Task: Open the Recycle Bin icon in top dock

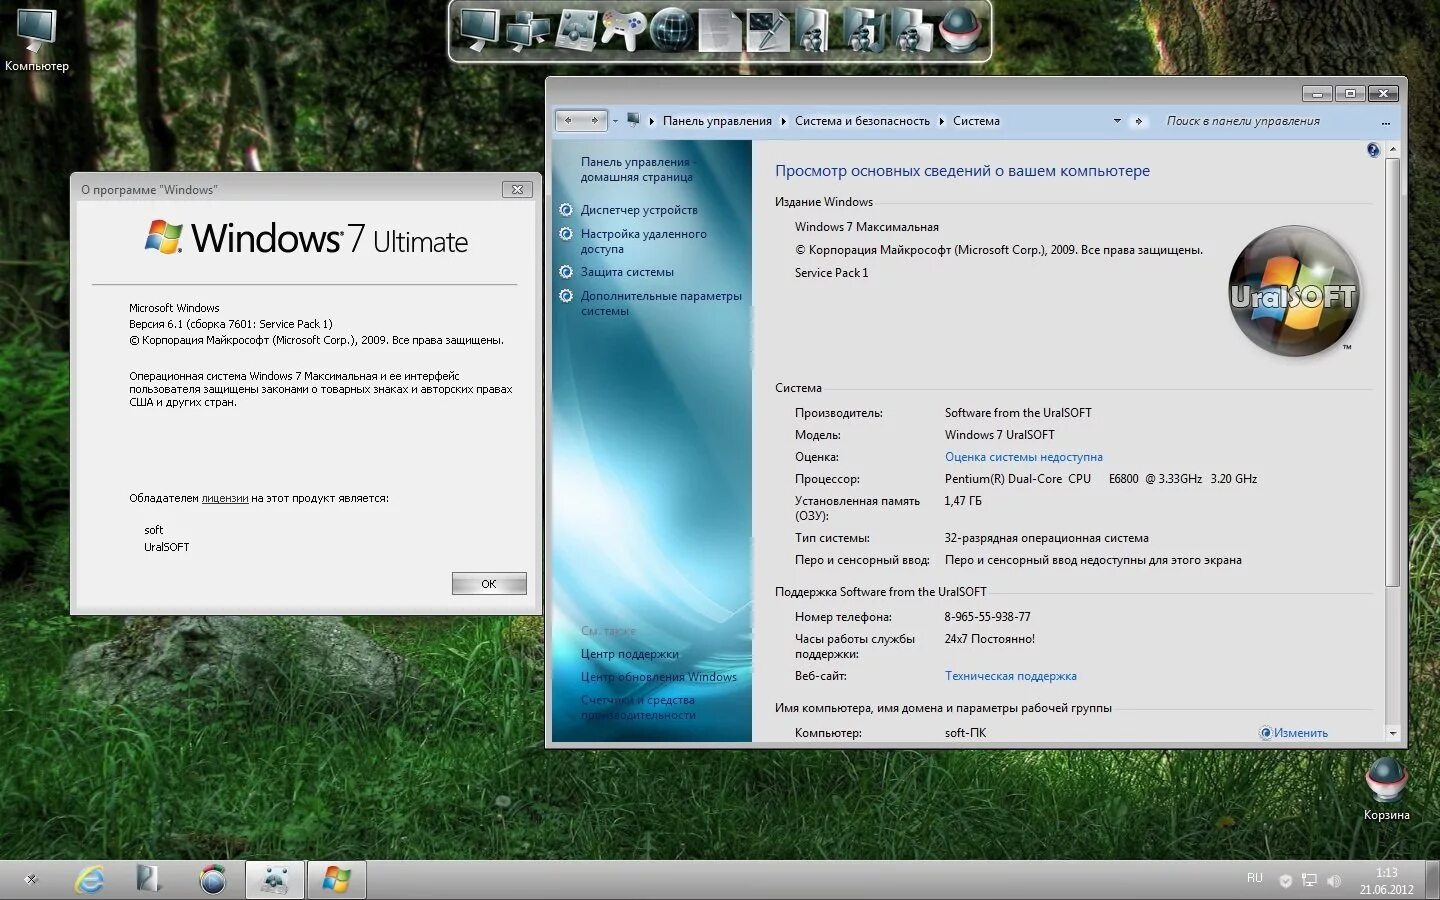Action: (x=962, y=30)
